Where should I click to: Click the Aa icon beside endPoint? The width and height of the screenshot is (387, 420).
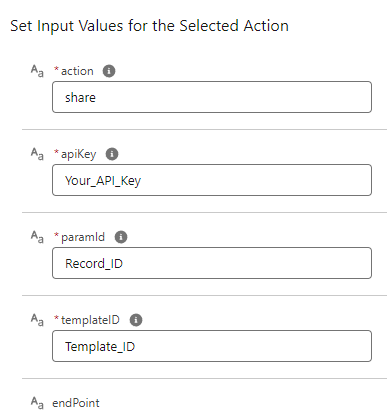37,403
